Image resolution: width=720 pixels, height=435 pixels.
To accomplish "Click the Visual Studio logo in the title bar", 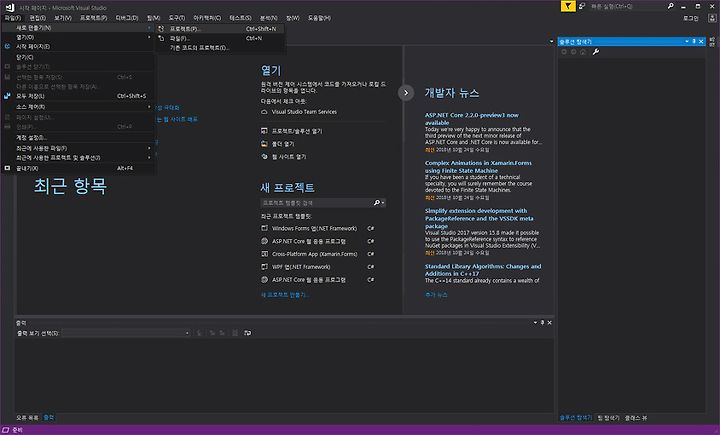I will click(9, 7).
